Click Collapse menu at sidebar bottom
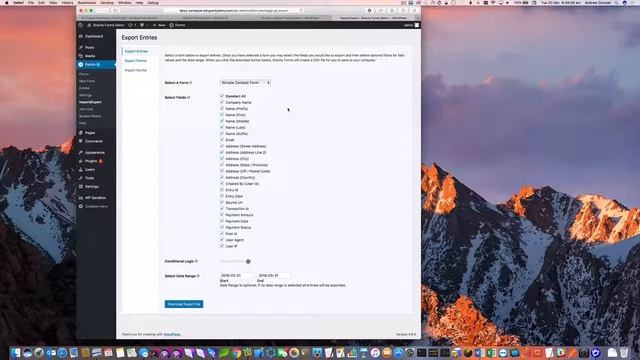Image resolution: width=640 pixels, height=360 pixels. pyautogui.click(x=96, y=207)
